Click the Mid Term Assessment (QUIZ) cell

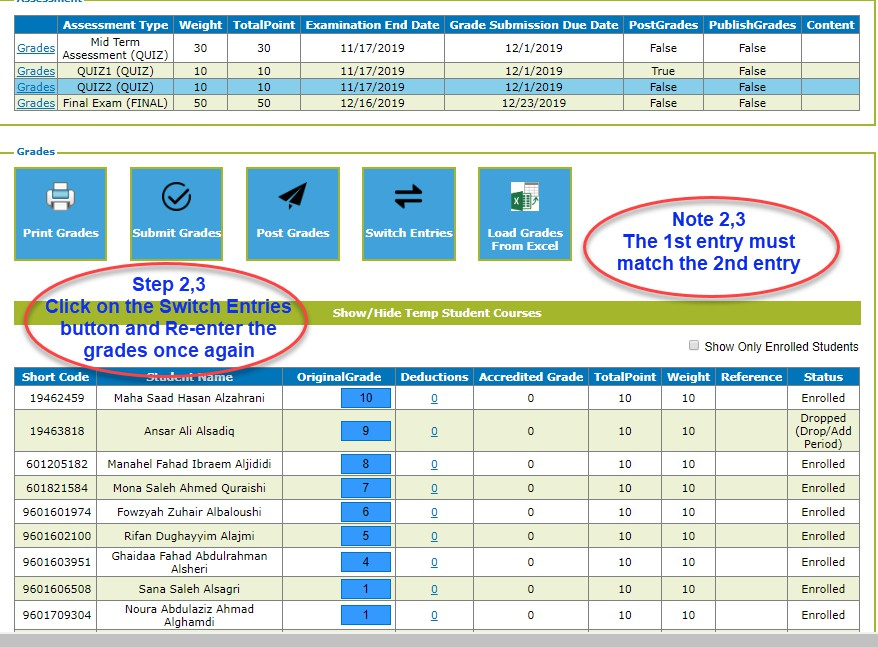click(x=115, y=48)
